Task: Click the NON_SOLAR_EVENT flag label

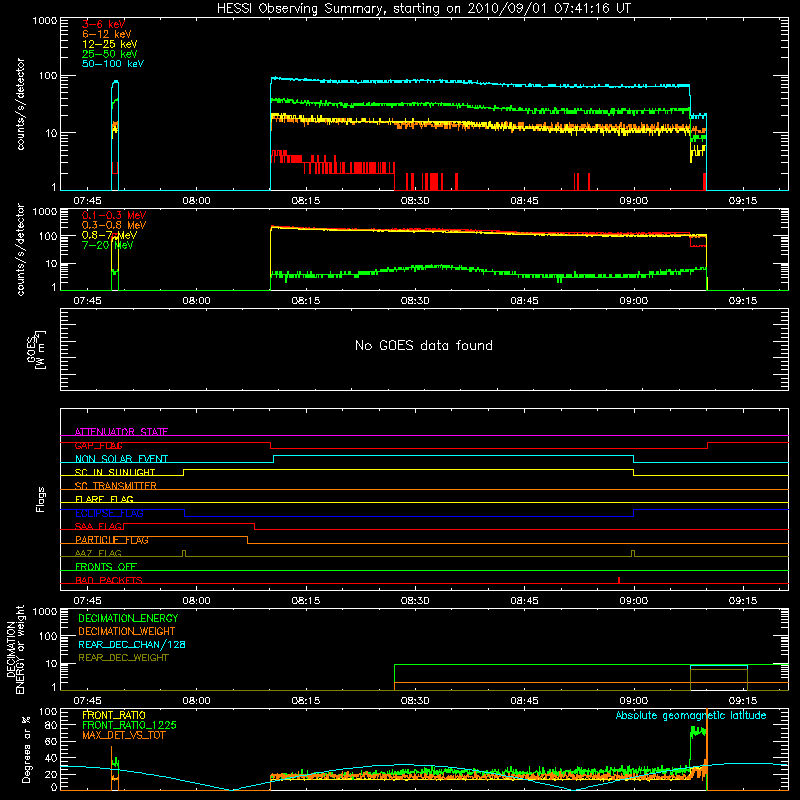Action: pos(121,459)
